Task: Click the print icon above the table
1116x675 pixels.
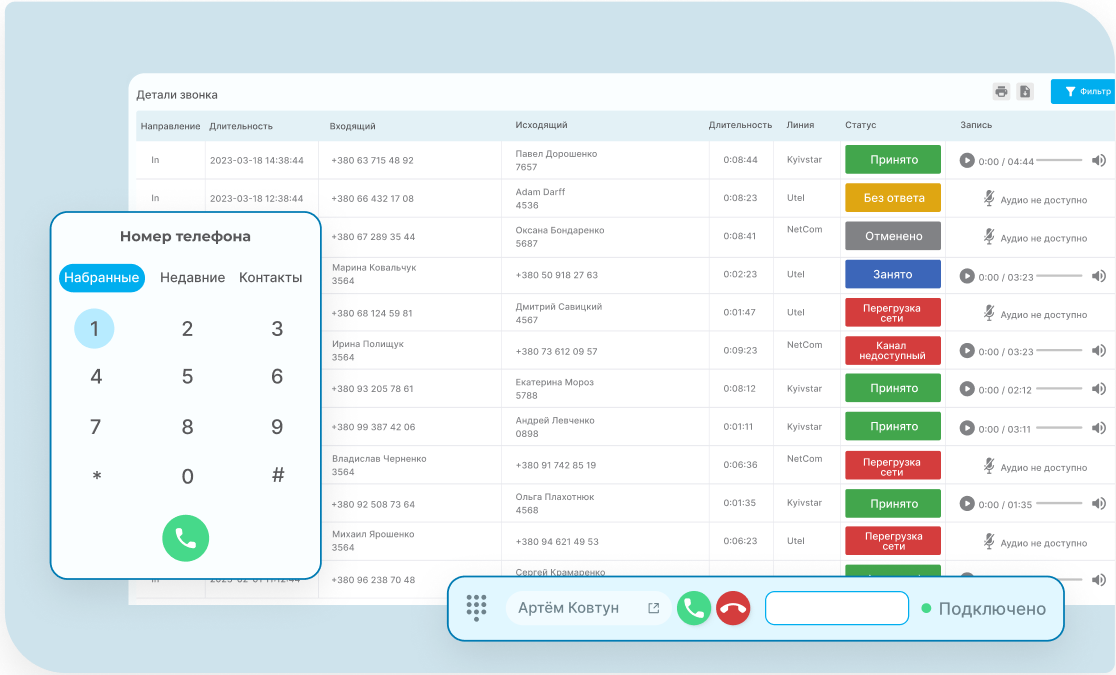Action: coord(1001,92)
